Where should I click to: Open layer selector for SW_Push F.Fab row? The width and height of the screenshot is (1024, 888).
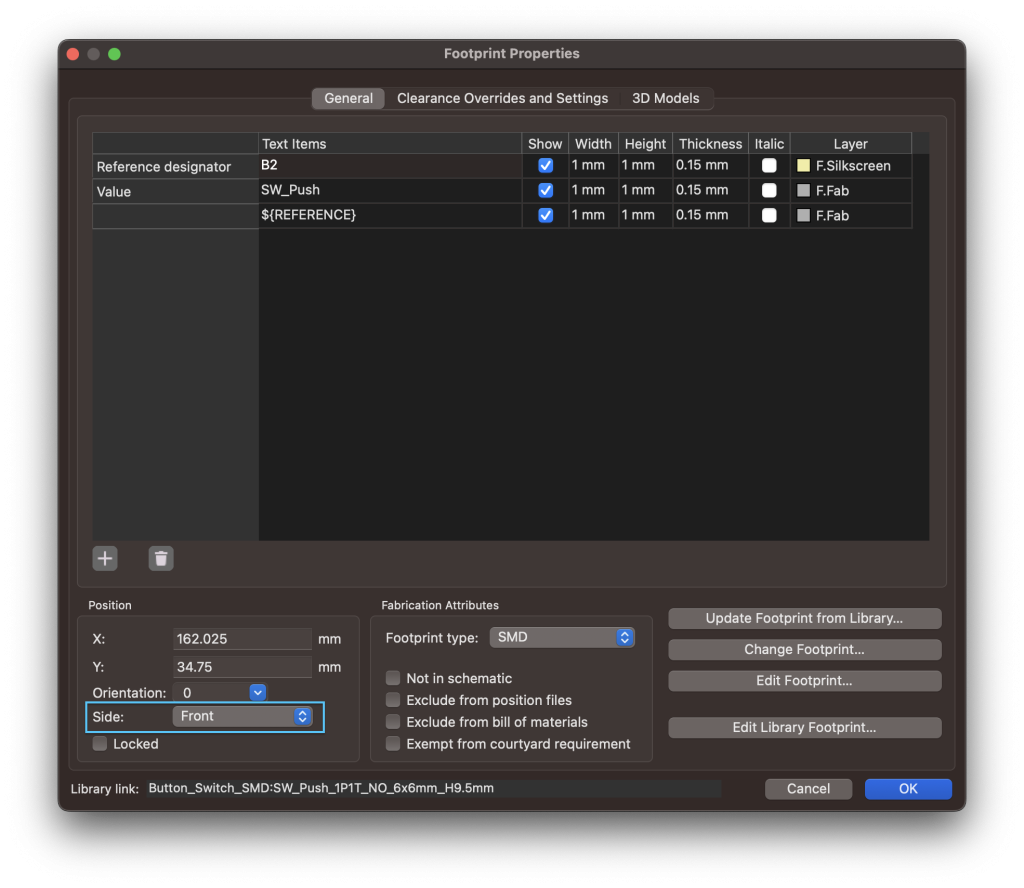pos(851,191)
